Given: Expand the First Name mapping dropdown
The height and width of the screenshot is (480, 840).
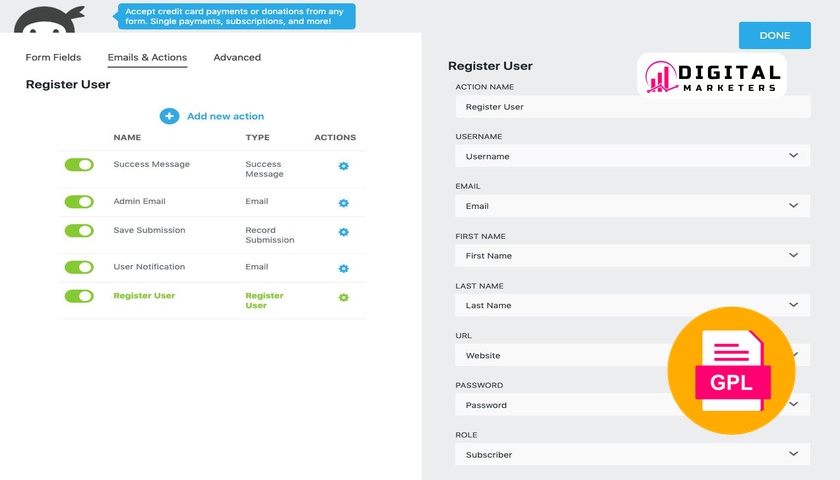Looking at the screenshot, I should pyautogui.click(x=633, y=256).
